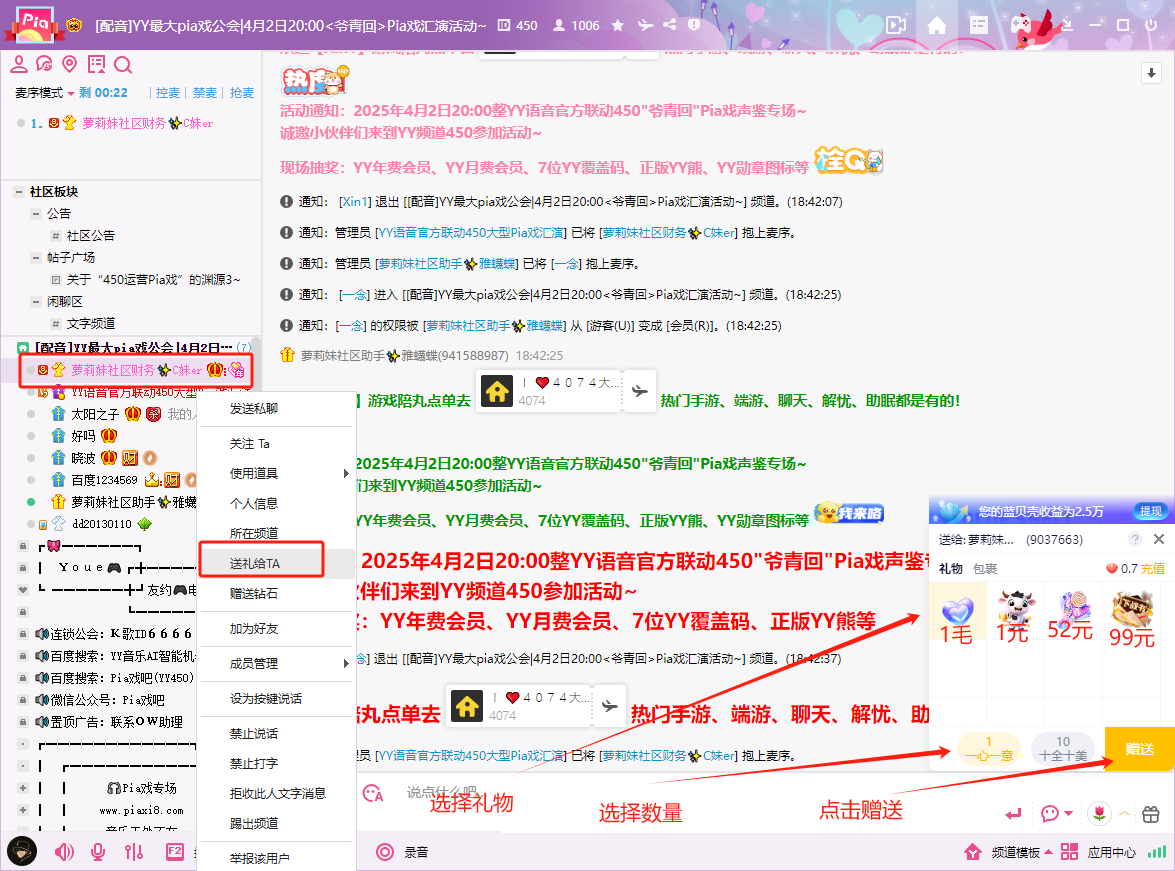The image size is (1175, 871).
Task: Click the F2 hotkey talk icon
Action: click(x=174, y=852)
